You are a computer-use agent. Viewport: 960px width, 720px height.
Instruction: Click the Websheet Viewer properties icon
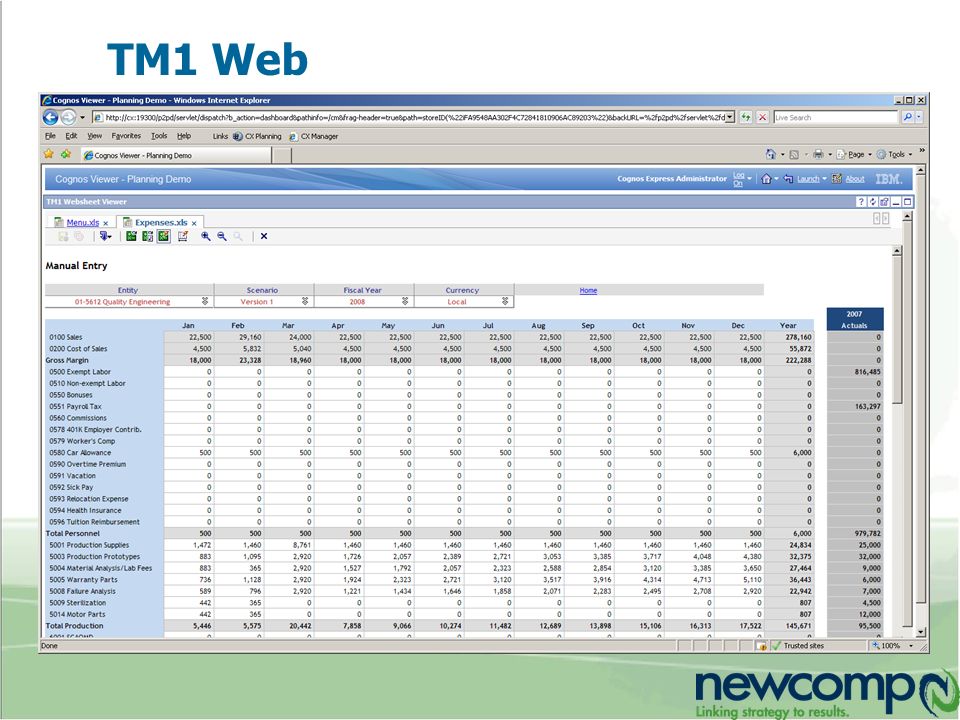[x=884, y=201]
